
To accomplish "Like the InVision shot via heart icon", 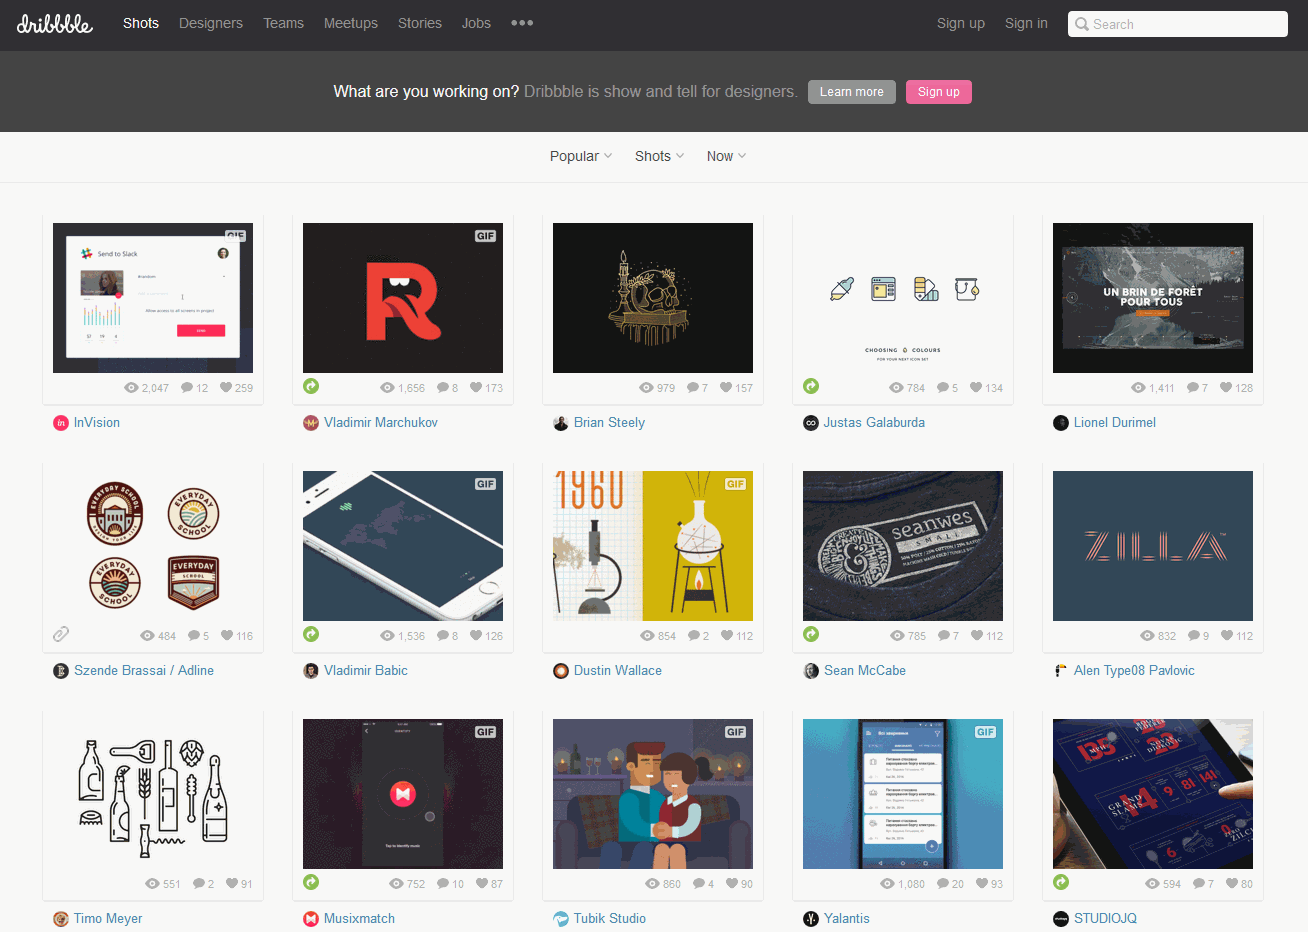I will (226, 388).
